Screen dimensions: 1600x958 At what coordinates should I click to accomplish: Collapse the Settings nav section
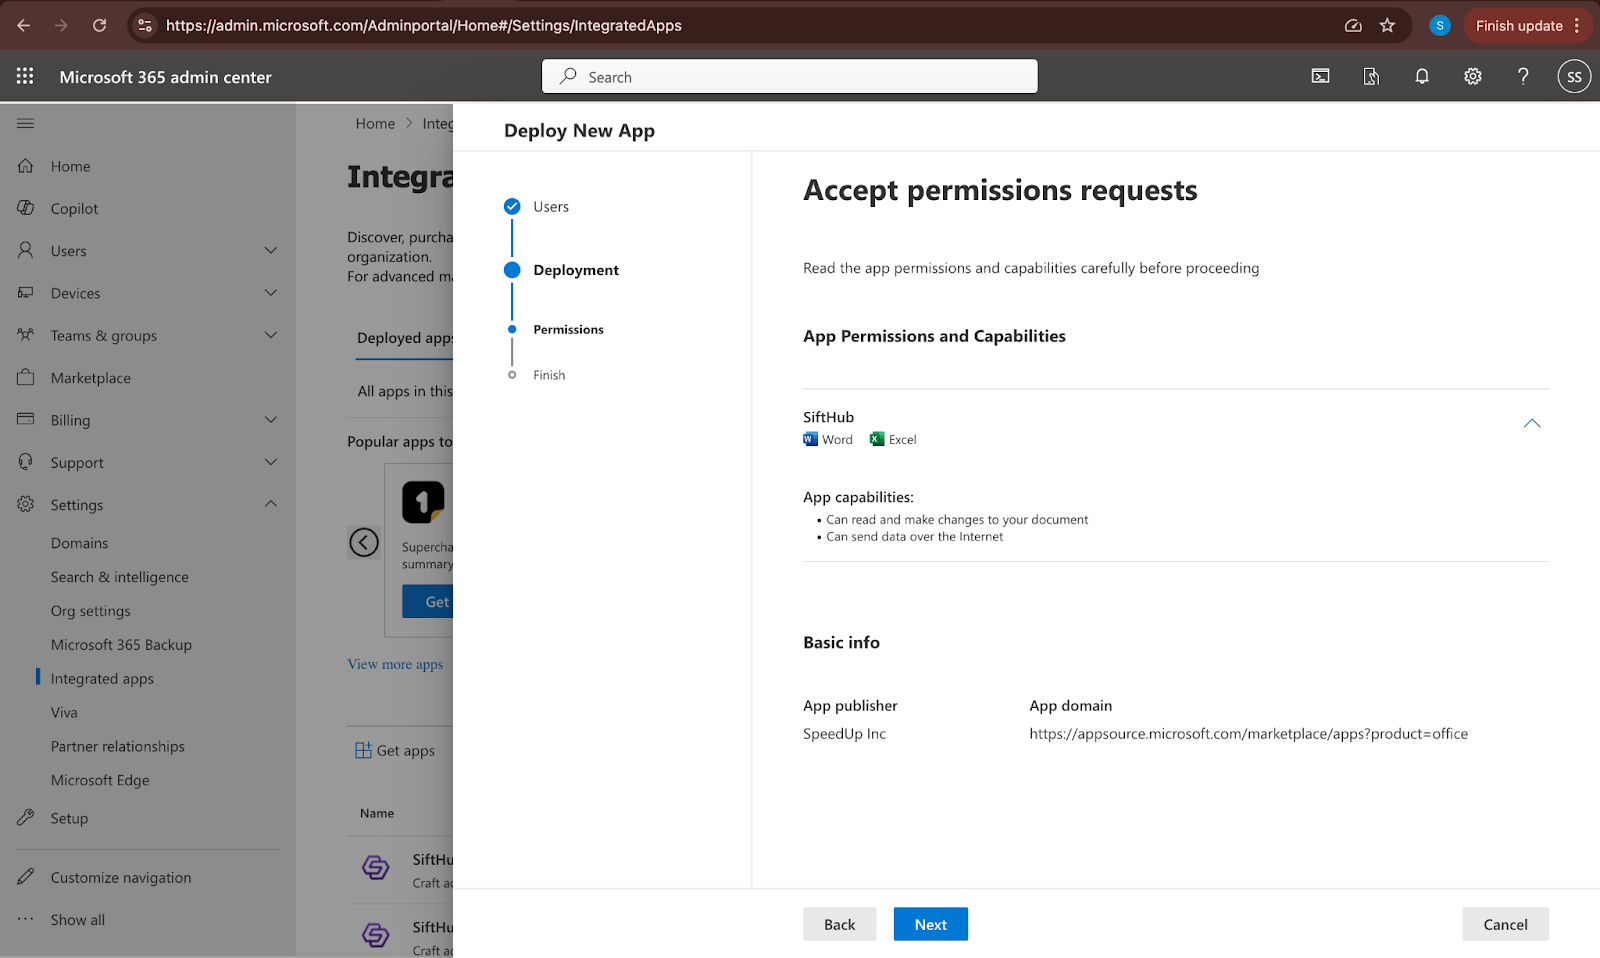(270, 505)
